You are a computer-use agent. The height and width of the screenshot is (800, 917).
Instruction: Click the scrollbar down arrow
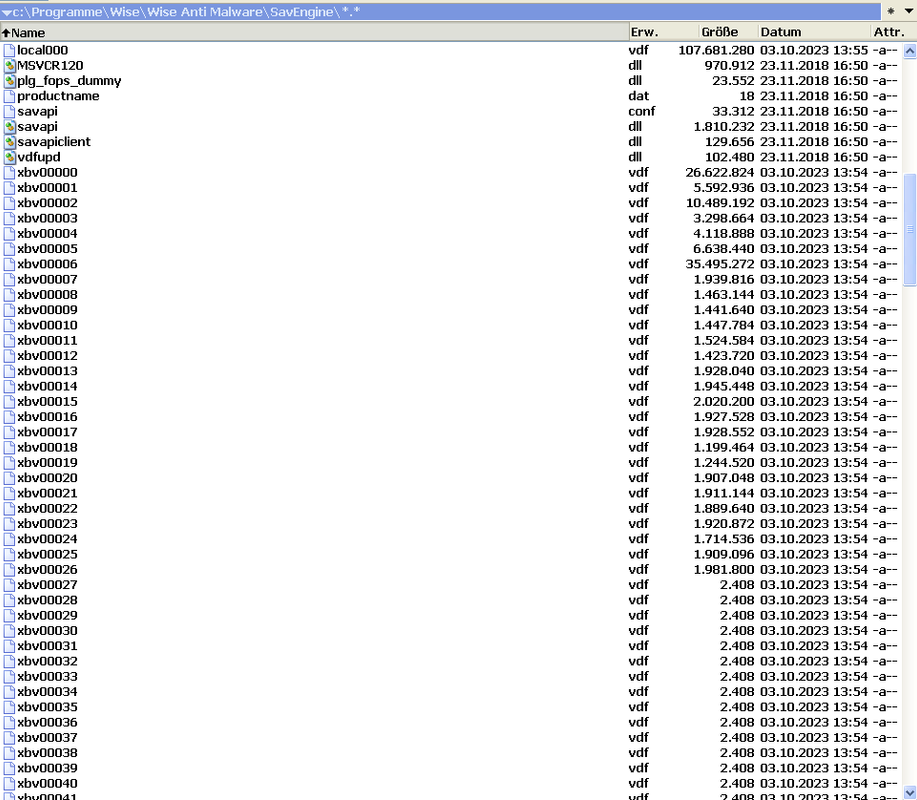[909, 792]
